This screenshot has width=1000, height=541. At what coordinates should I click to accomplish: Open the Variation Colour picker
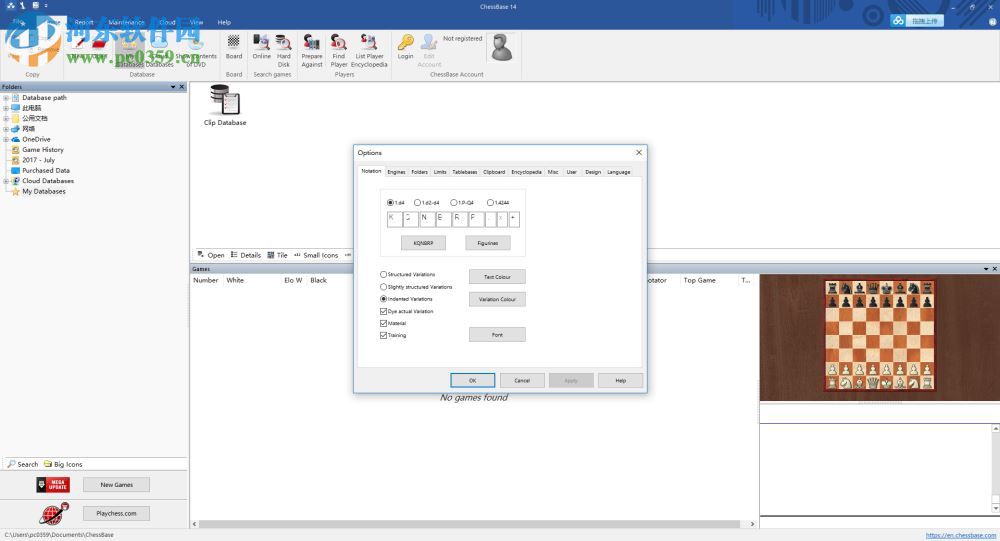tap(497, 299)
